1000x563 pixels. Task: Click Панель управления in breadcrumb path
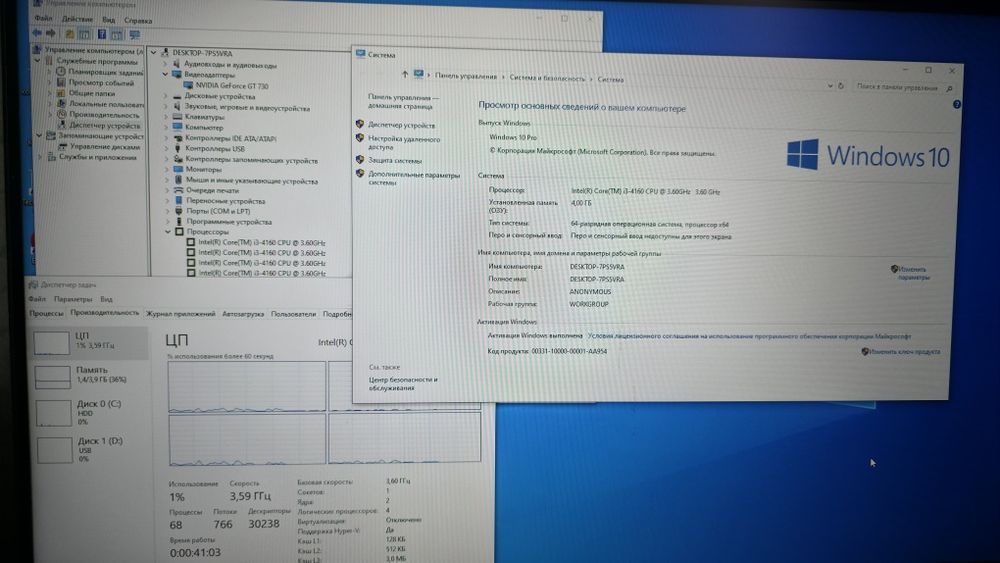[466, 77]
